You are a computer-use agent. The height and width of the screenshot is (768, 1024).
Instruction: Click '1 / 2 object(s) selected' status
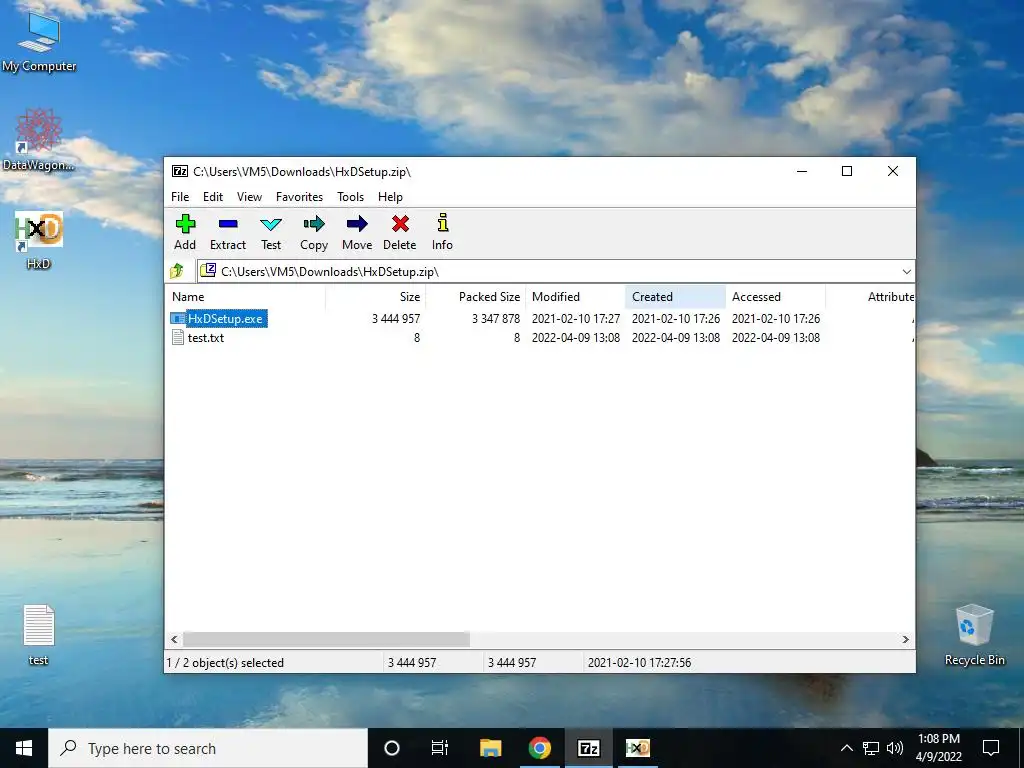[225, 663]
